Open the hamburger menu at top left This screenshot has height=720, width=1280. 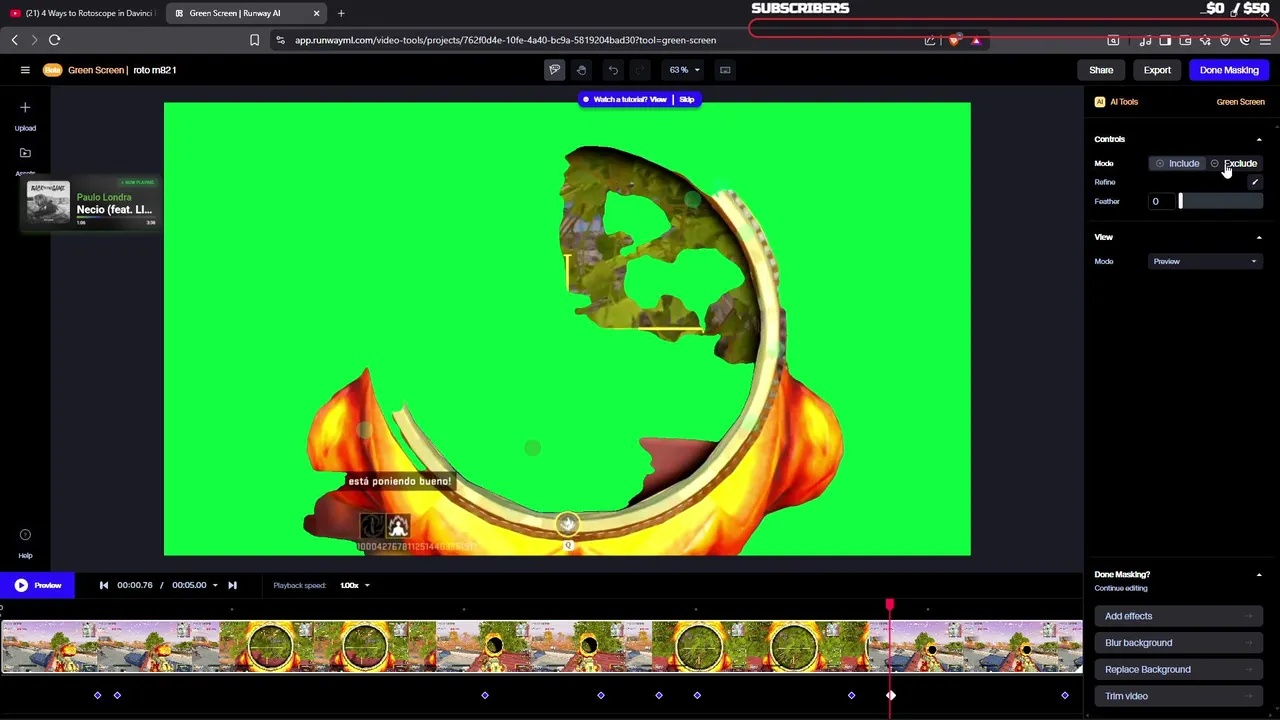click(x=25, y=70)
